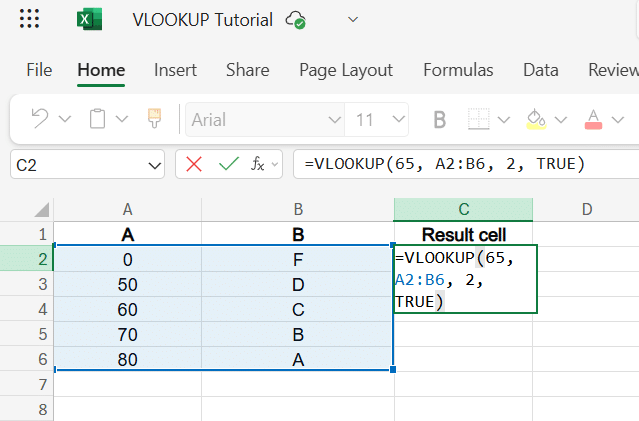
Task: Apply the cell borders button
Action: point(478,119)
